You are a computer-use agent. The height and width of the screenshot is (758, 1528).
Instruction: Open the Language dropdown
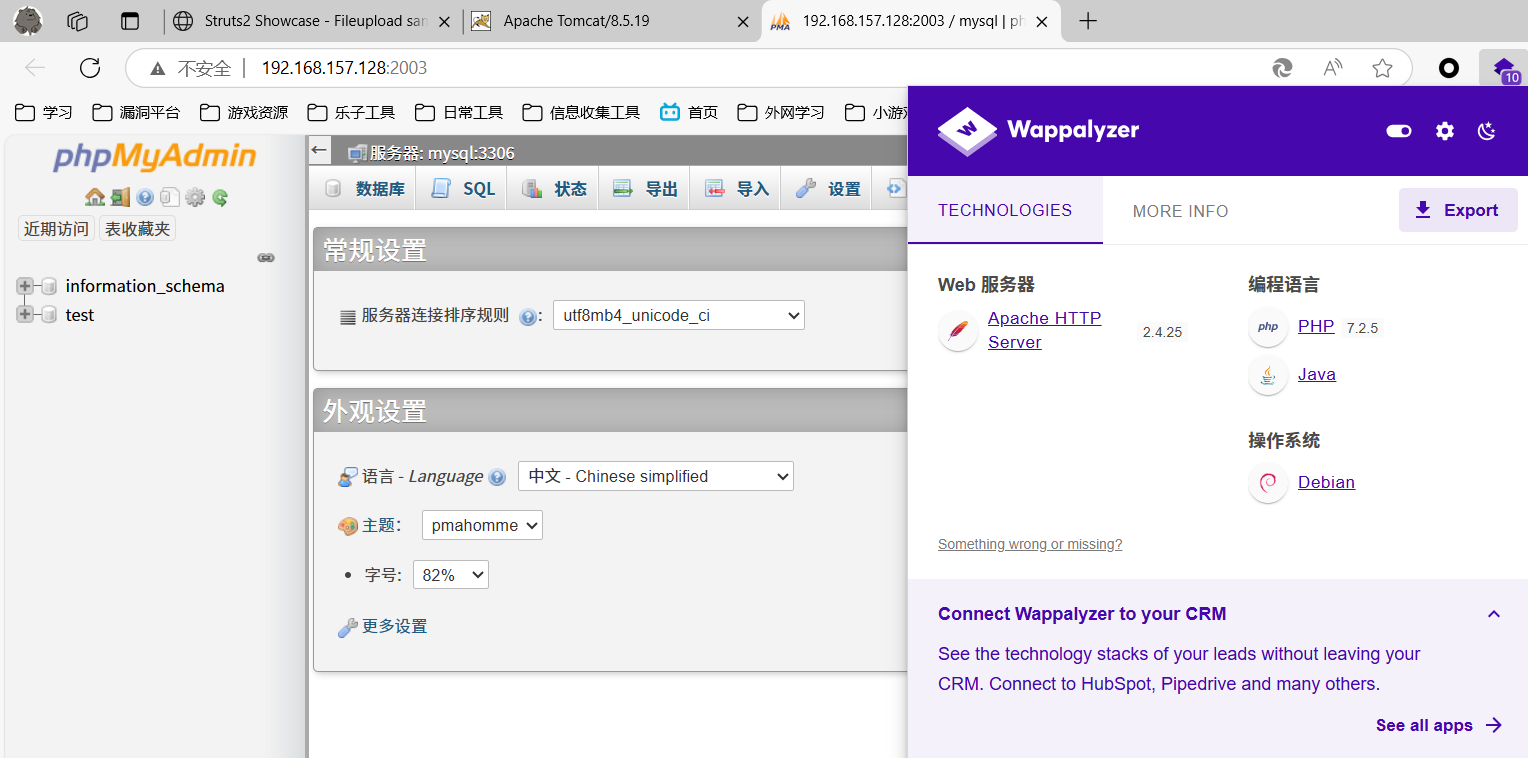[x=656, y=476]
